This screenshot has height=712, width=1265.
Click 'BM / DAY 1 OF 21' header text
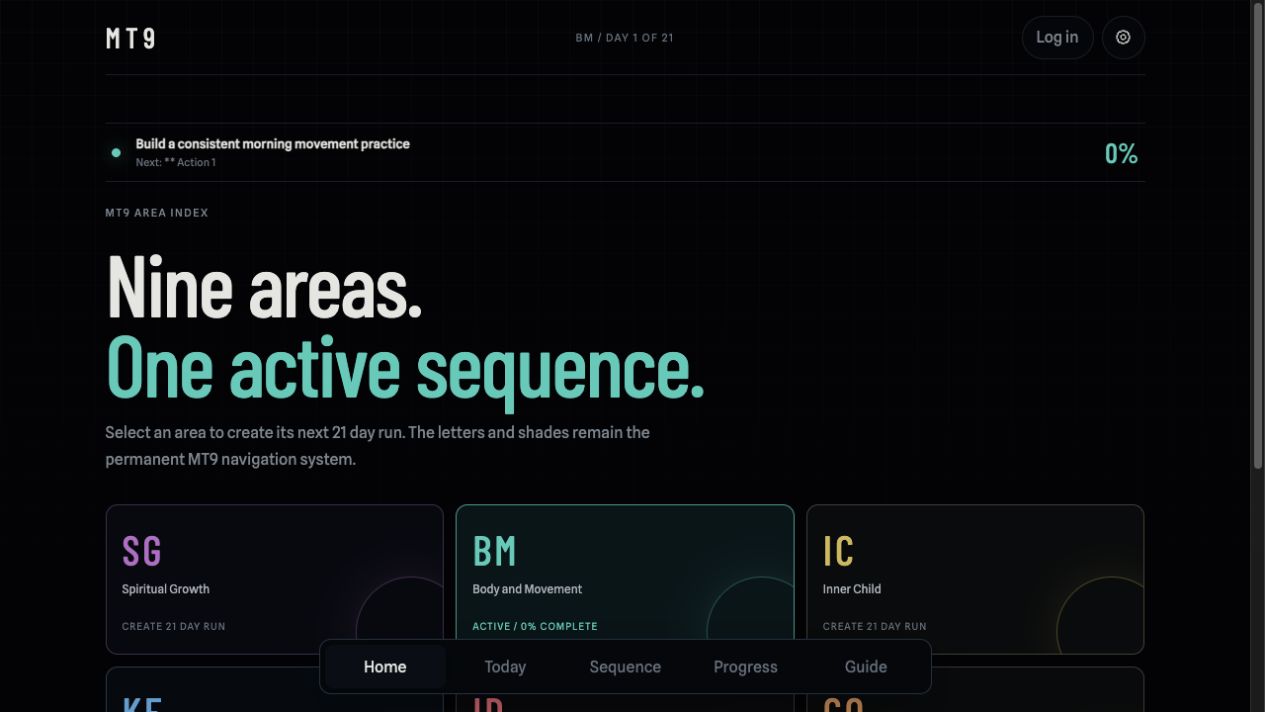[x=625, y=38]
